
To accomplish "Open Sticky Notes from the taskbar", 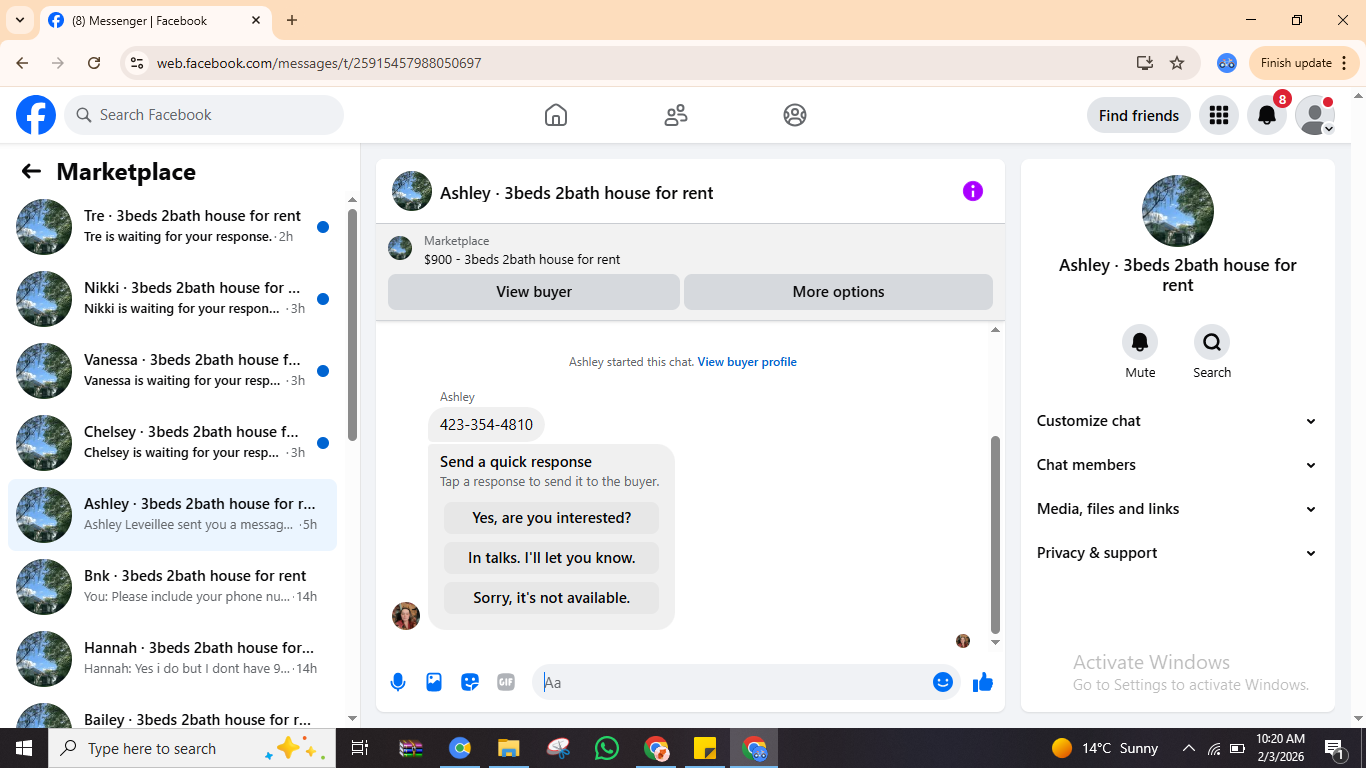I will coord(705,748).
